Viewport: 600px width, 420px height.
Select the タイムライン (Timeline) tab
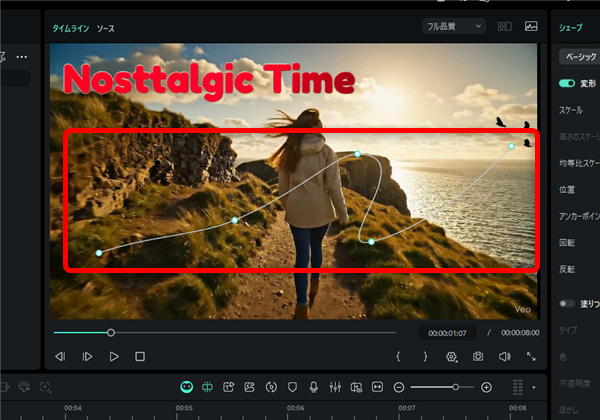[x=70, y=28]
